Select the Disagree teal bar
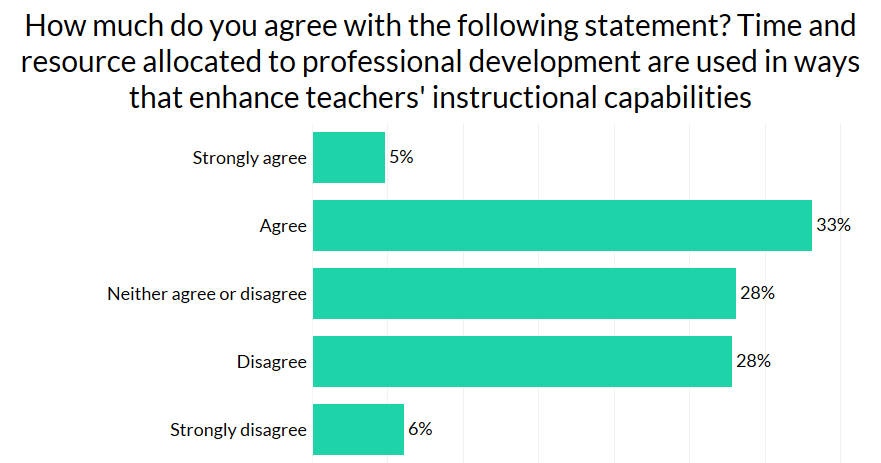This screenshot has height=463, width=881. [x=522, y=361]
